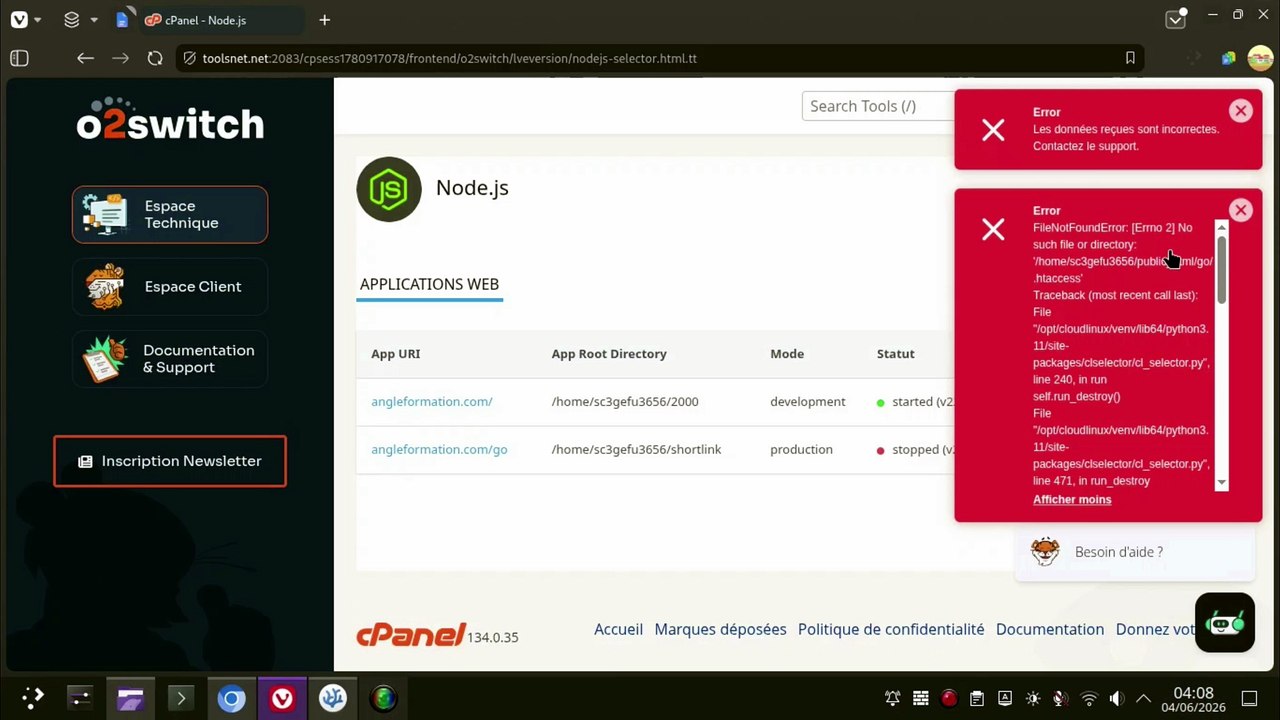Dismiss the FileNotFoundError notification
Screen dimensions: 1280x720
point(1240,210)
